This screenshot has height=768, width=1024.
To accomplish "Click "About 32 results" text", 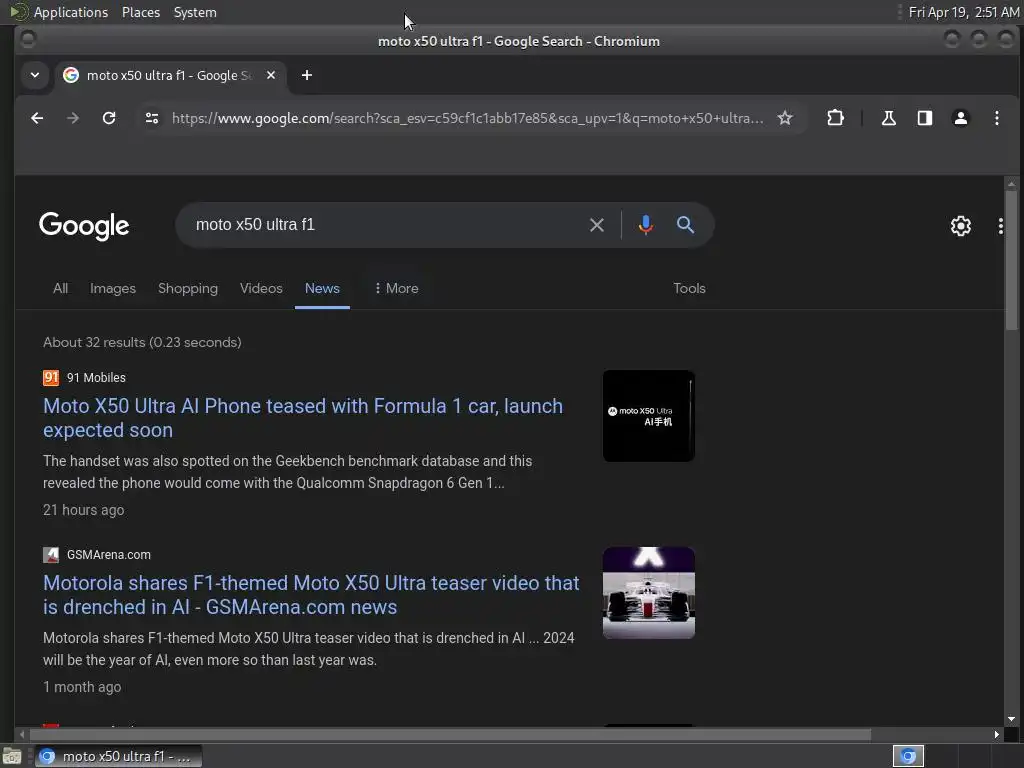I will coord(94,342).
